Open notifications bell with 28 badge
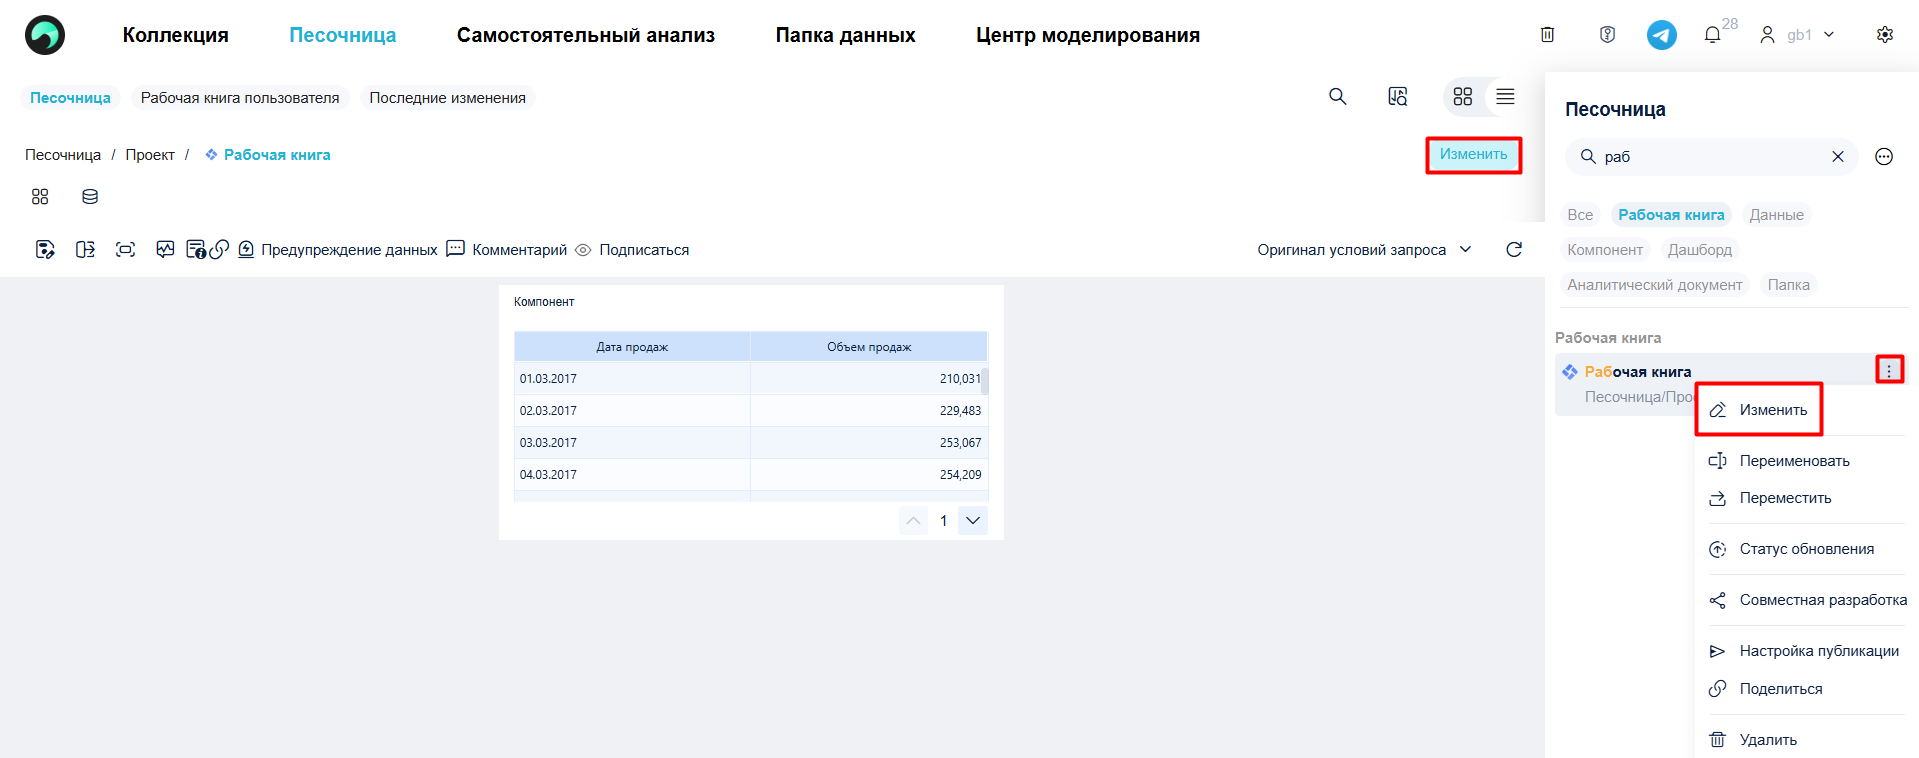This screenshot has height=758, width=1919. tap(1713, 35)
